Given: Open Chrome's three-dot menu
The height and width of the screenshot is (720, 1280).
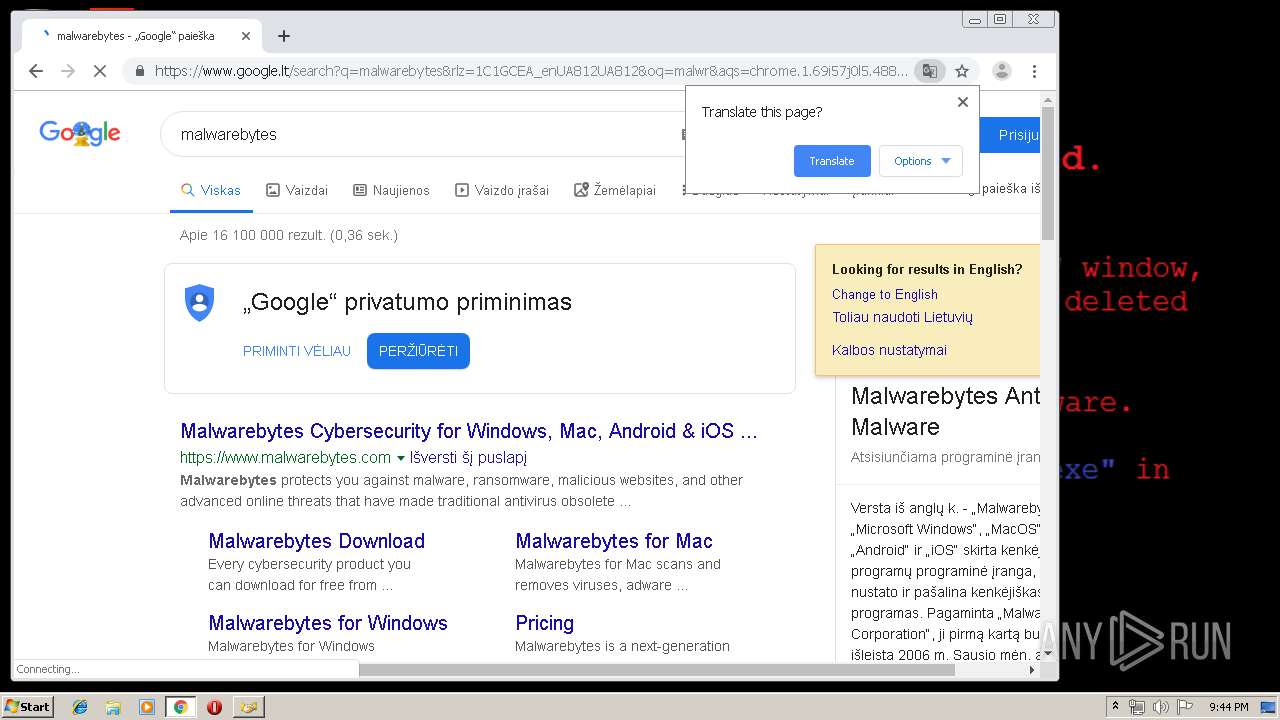Looking at the screenshot, I should click(x=1034, y=71).
